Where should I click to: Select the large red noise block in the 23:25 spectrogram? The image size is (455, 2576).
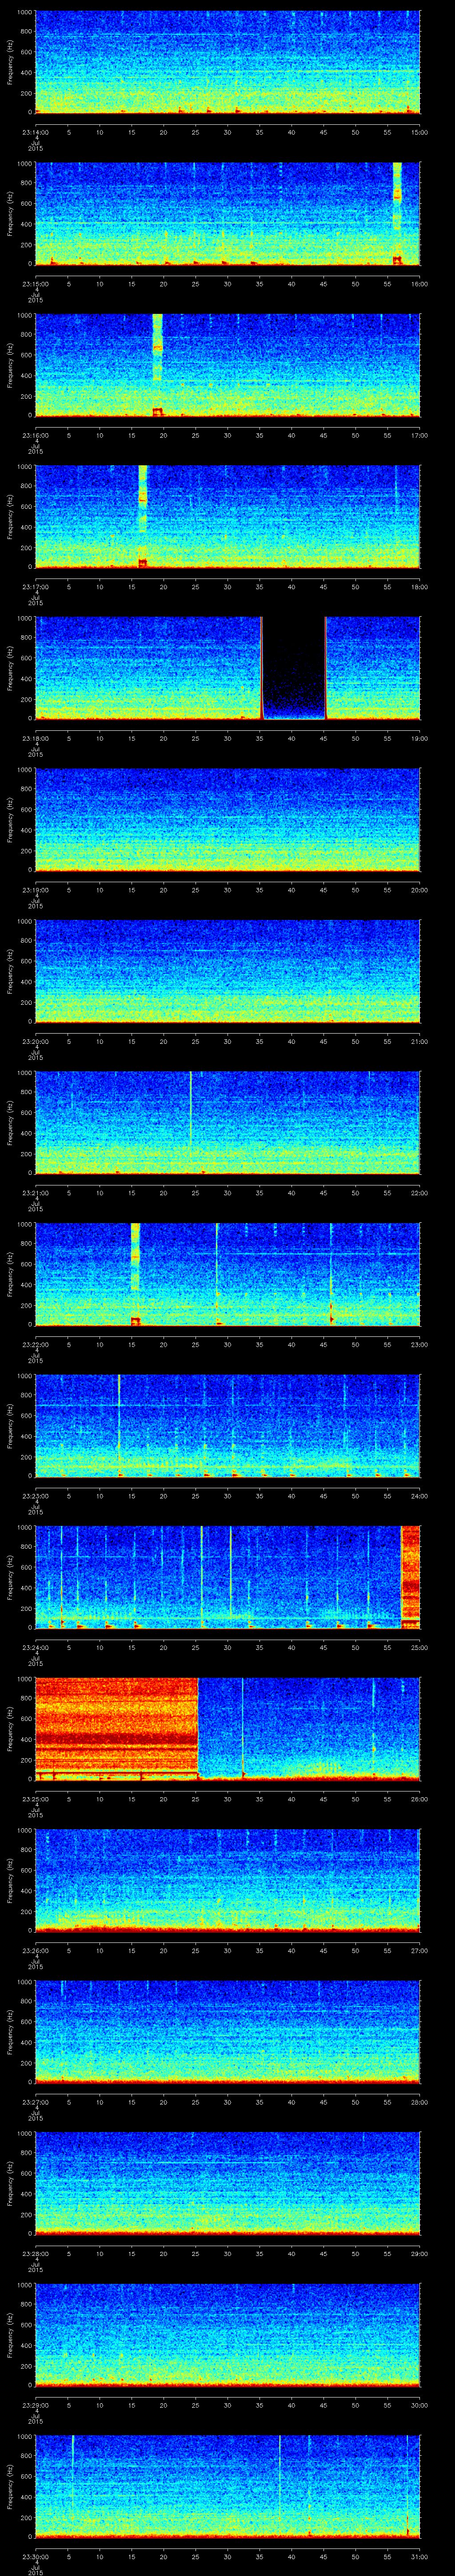pyautogui.click(x=116, y=1728)
